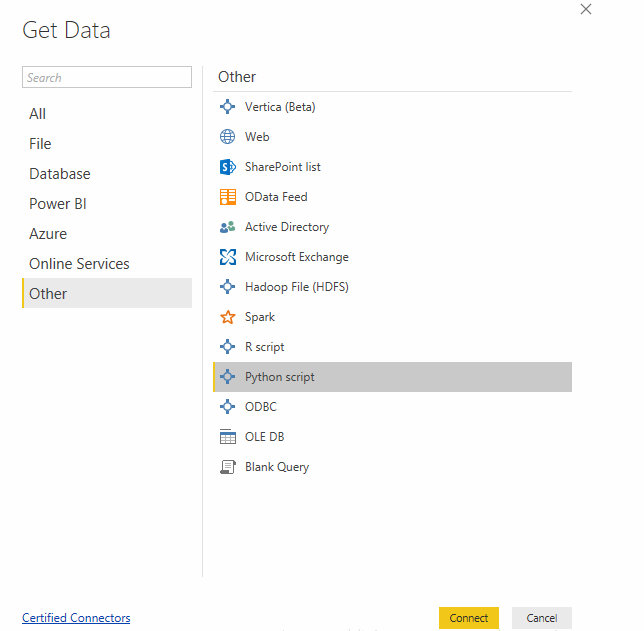Click the Blank Query scroll icon

(228, 467)
